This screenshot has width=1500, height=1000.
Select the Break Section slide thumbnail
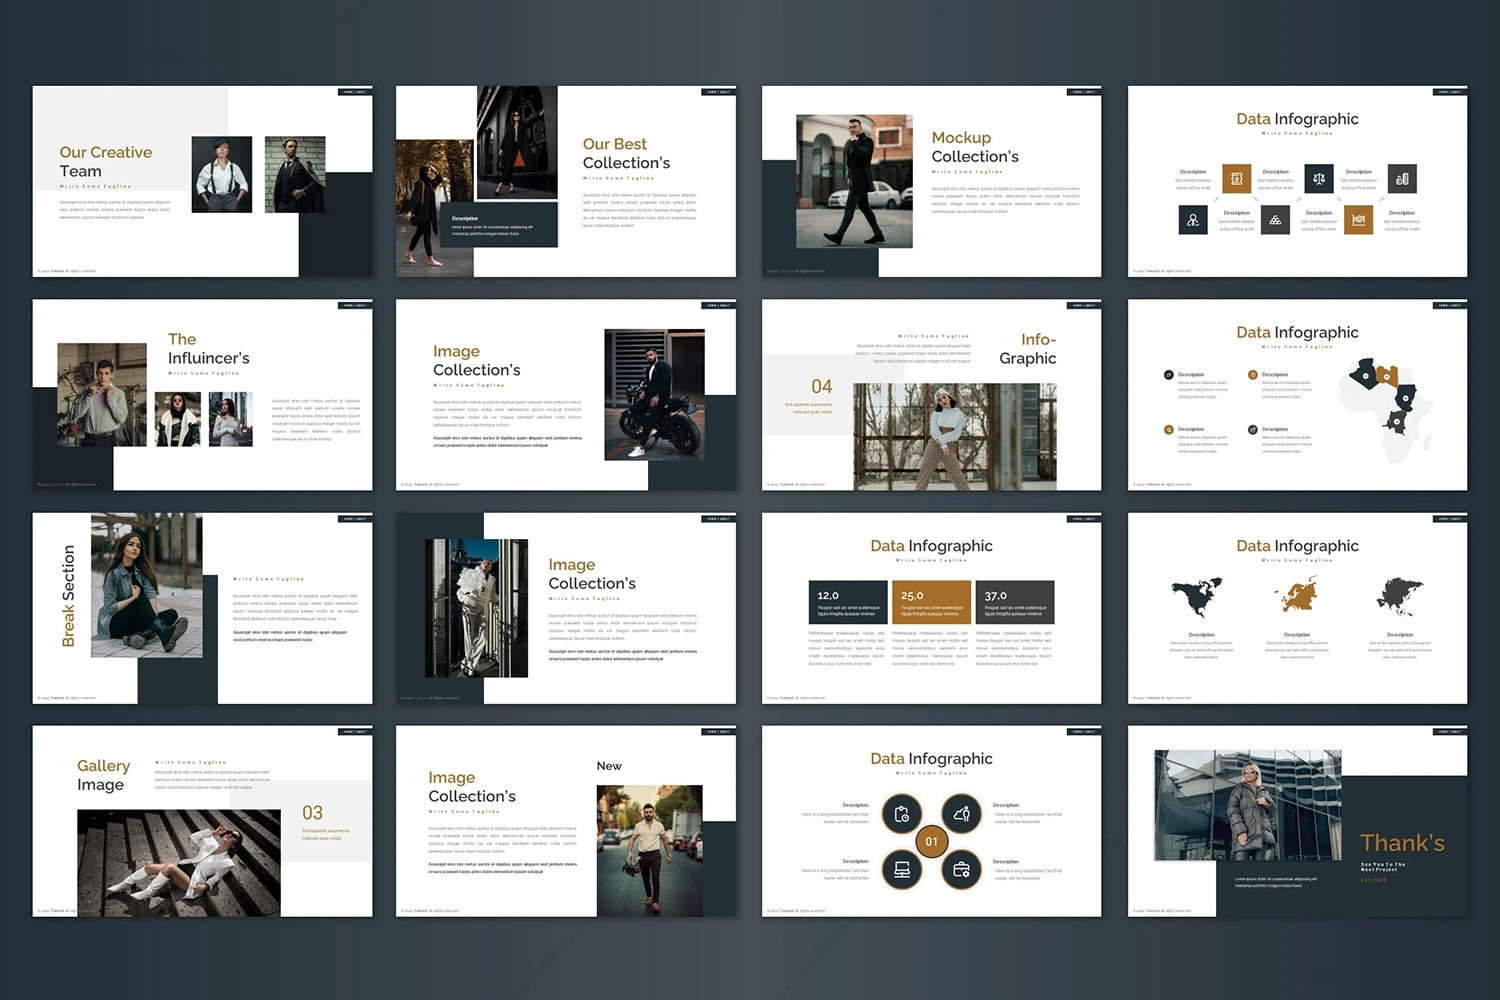202,608
